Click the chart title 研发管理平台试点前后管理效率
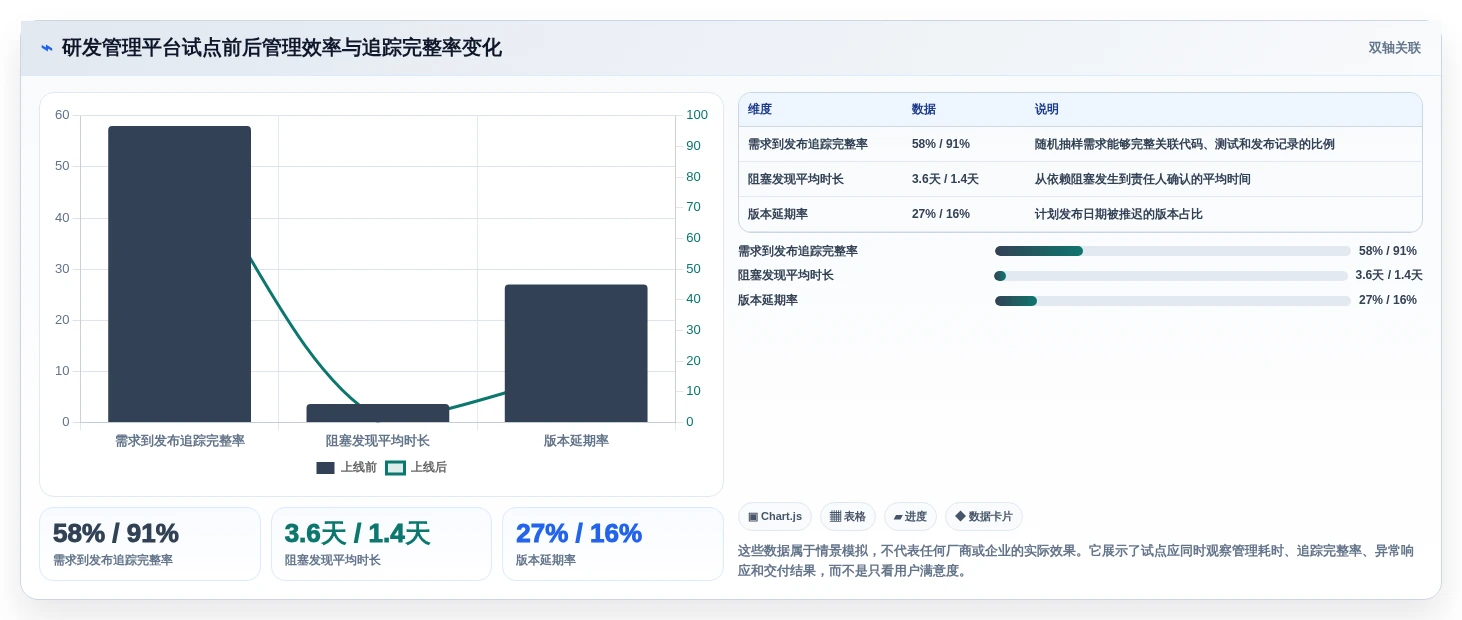 coord(282,48)
